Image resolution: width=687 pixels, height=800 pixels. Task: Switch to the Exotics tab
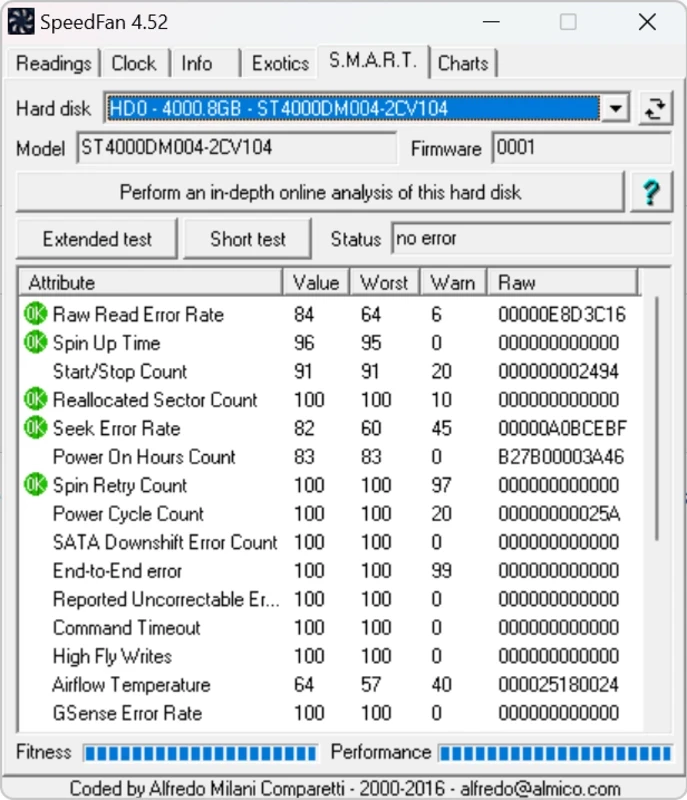280,63
